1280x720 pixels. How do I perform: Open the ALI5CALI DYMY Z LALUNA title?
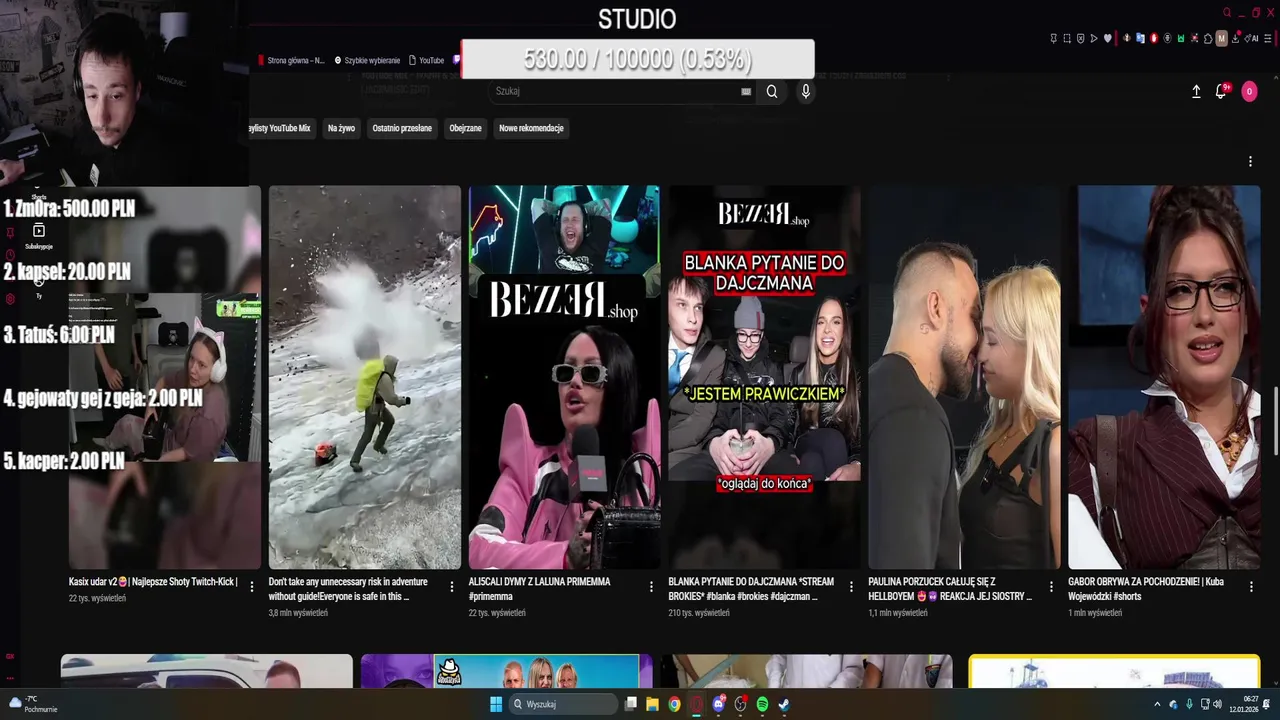pos(539,588)
